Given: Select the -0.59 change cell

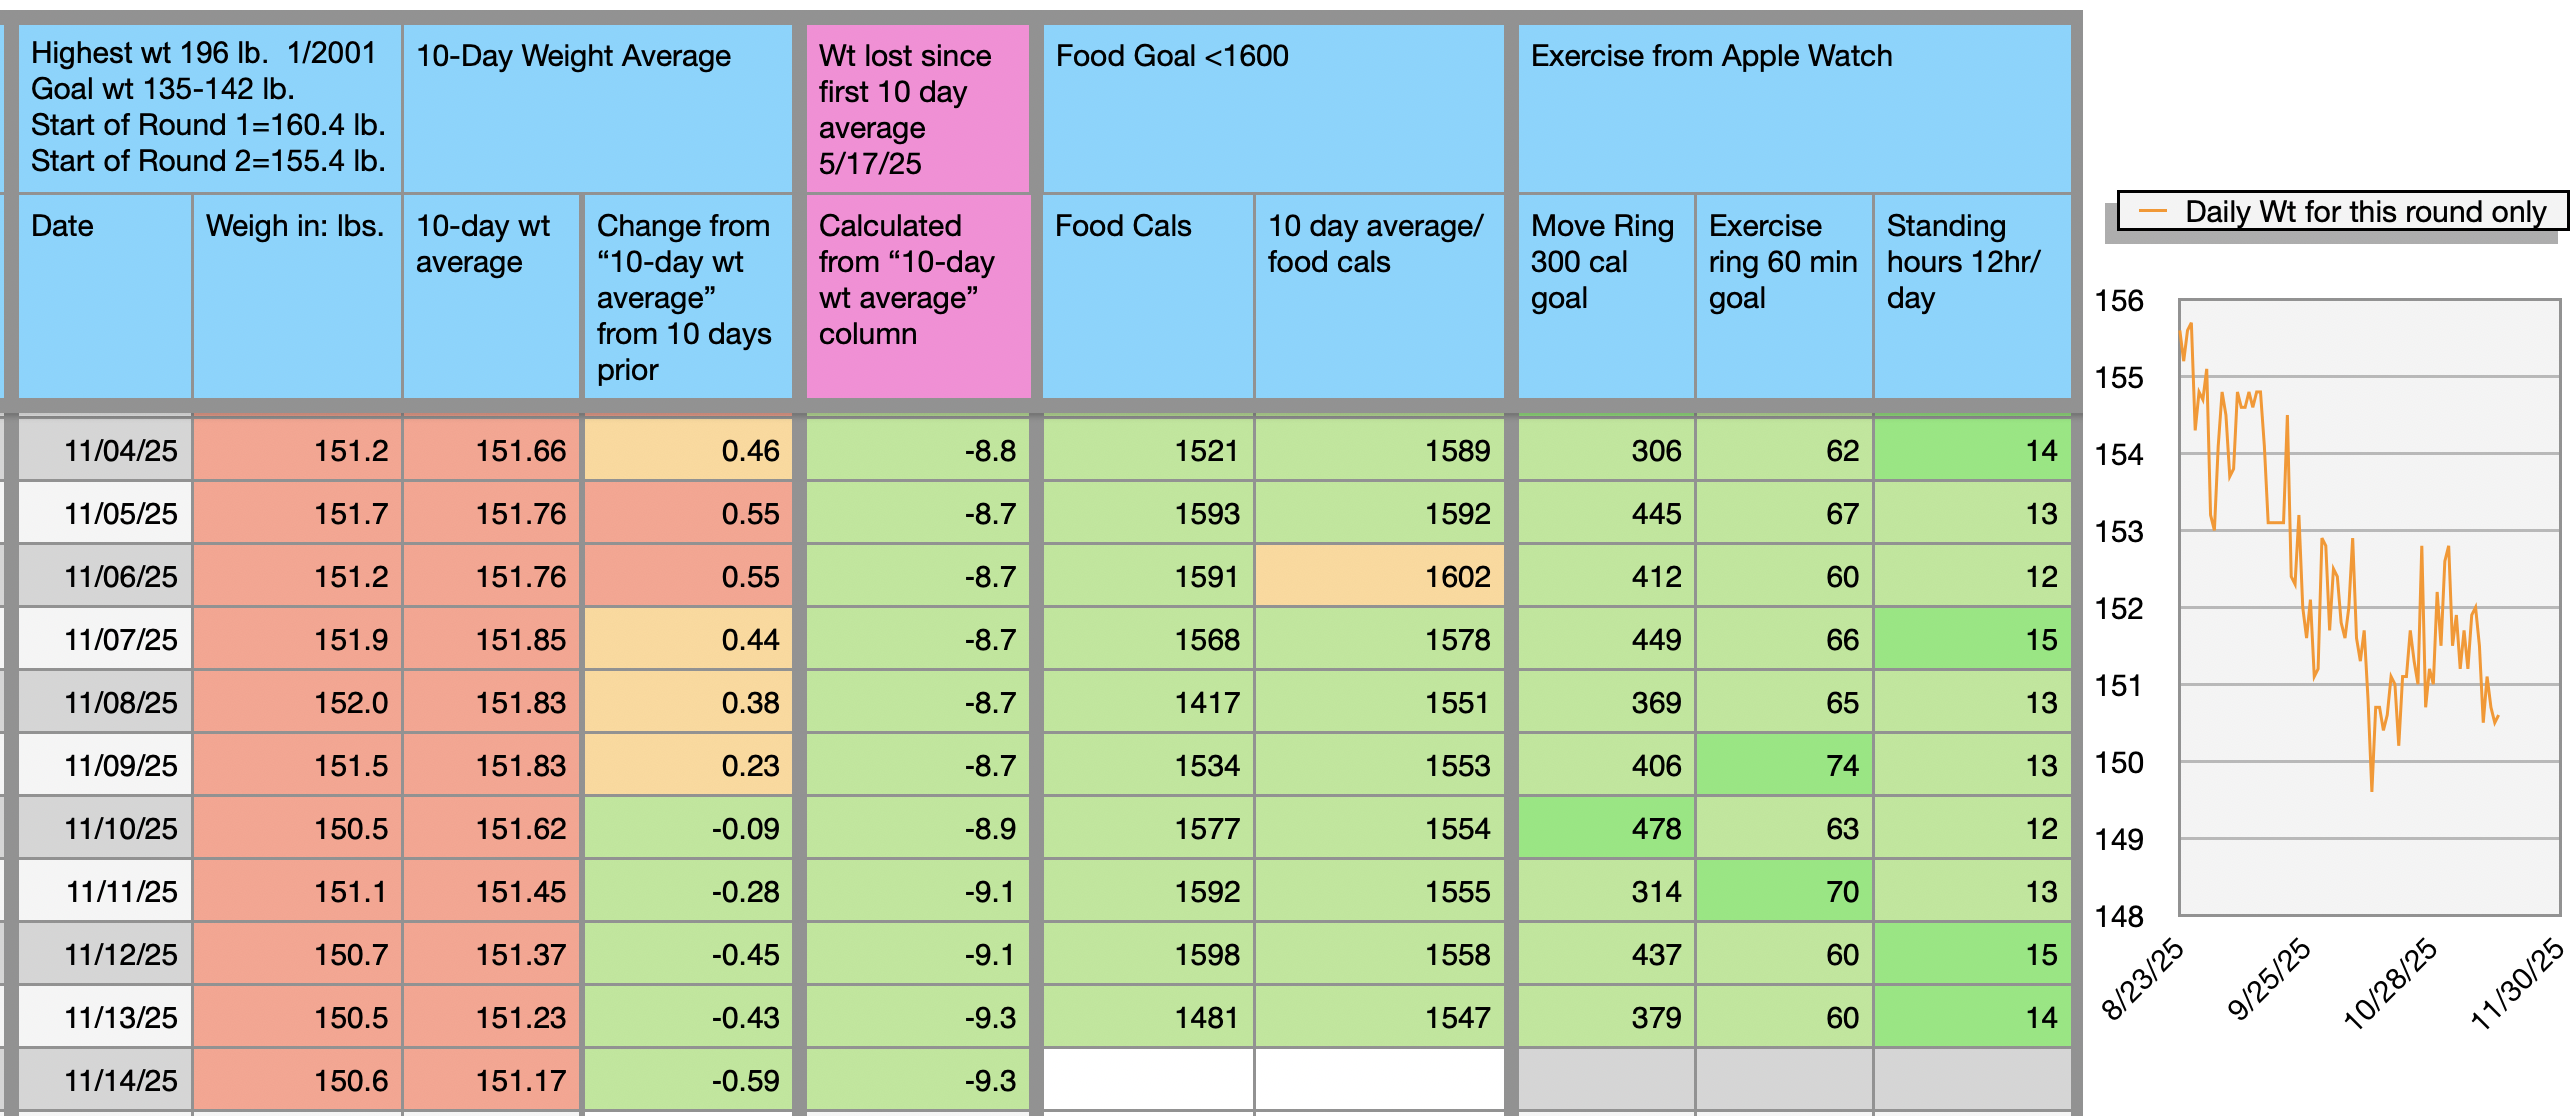Looking at the screenshot, I should 688,1080.
